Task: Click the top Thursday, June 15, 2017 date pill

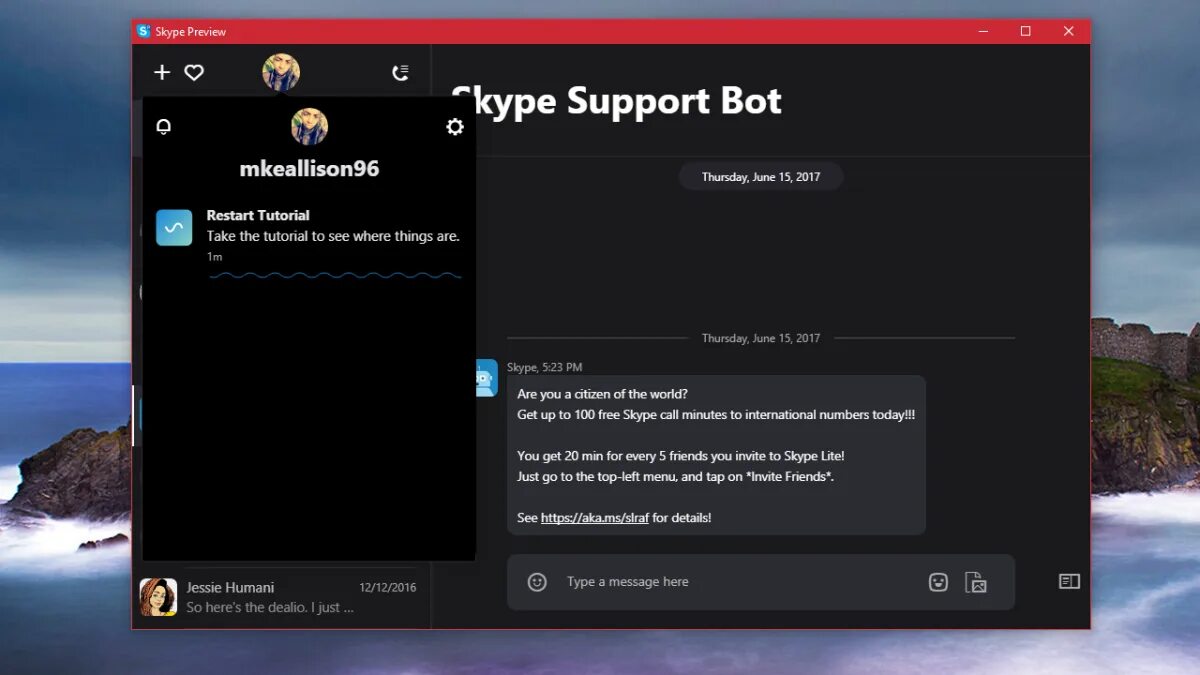Action: click(x=761, y=177)
